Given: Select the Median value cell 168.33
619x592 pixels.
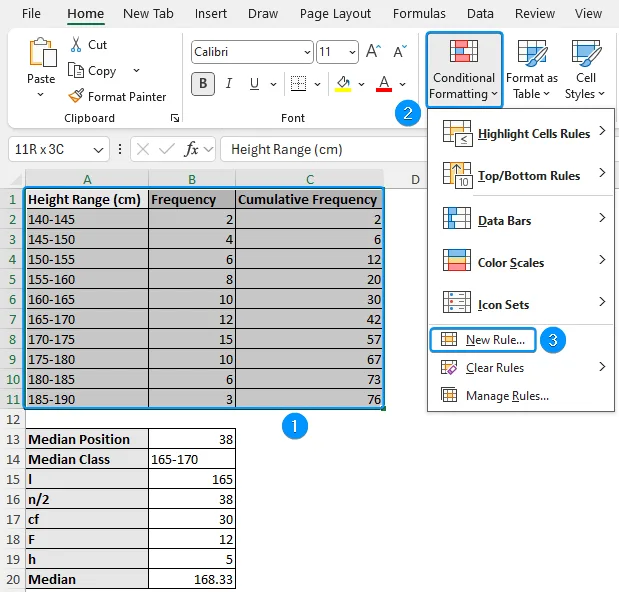Looking at the screenshot, I should point(192,579).
